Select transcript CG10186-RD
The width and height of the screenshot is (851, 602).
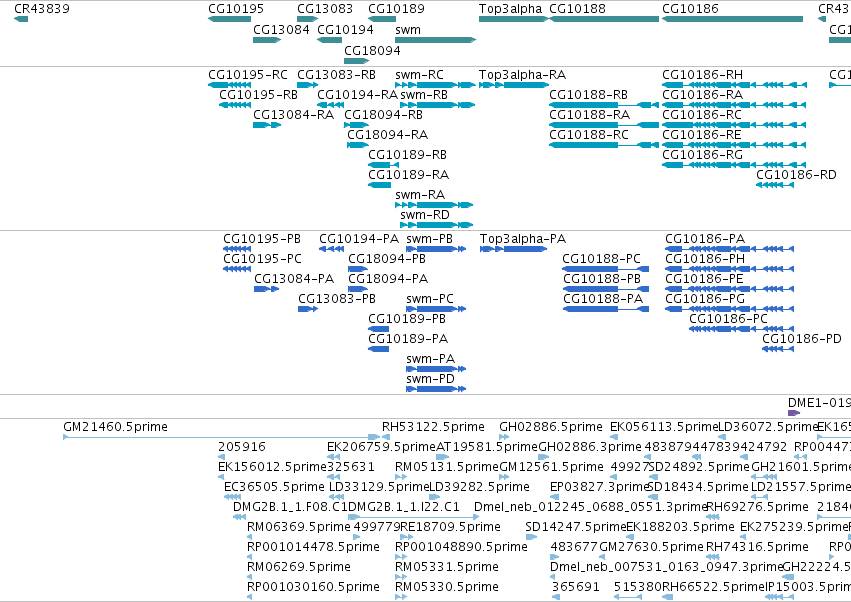click(775, 185)
